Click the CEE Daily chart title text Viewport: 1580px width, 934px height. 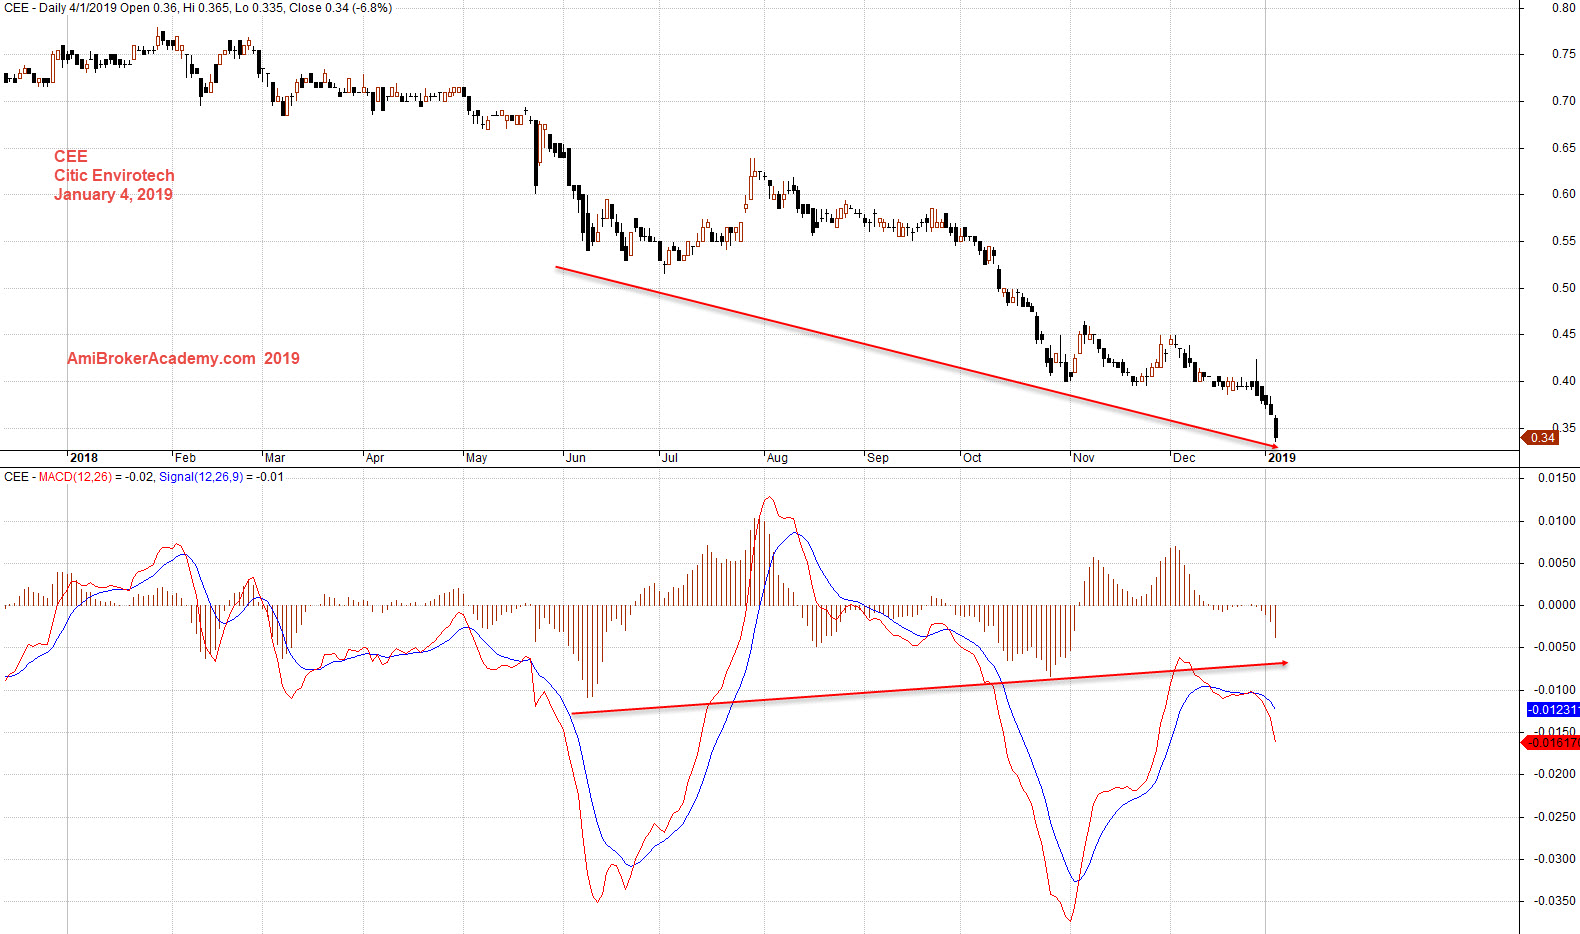(x=198, y=8)
